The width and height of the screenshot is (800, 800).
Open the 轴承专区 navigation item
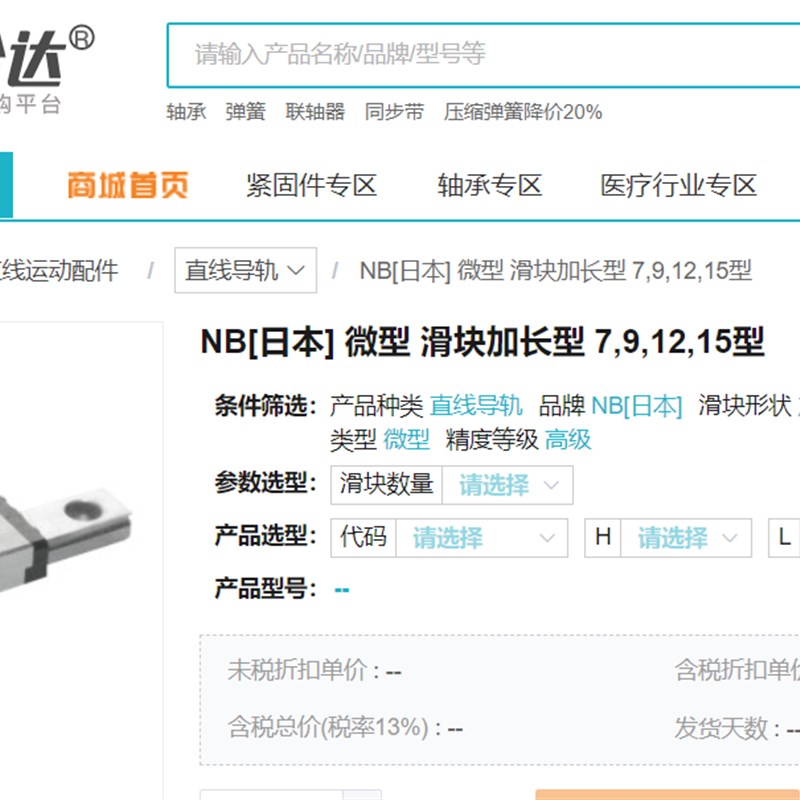[x=490, y=185]
